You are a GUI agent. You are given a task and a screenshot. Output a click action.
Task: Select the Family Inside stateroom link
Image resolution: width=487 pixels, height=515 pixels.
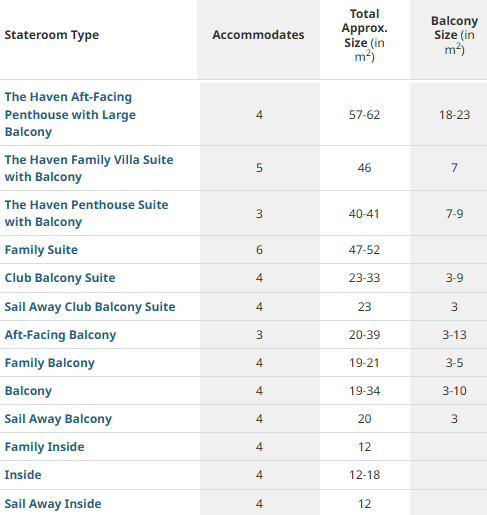coord(44,447)
